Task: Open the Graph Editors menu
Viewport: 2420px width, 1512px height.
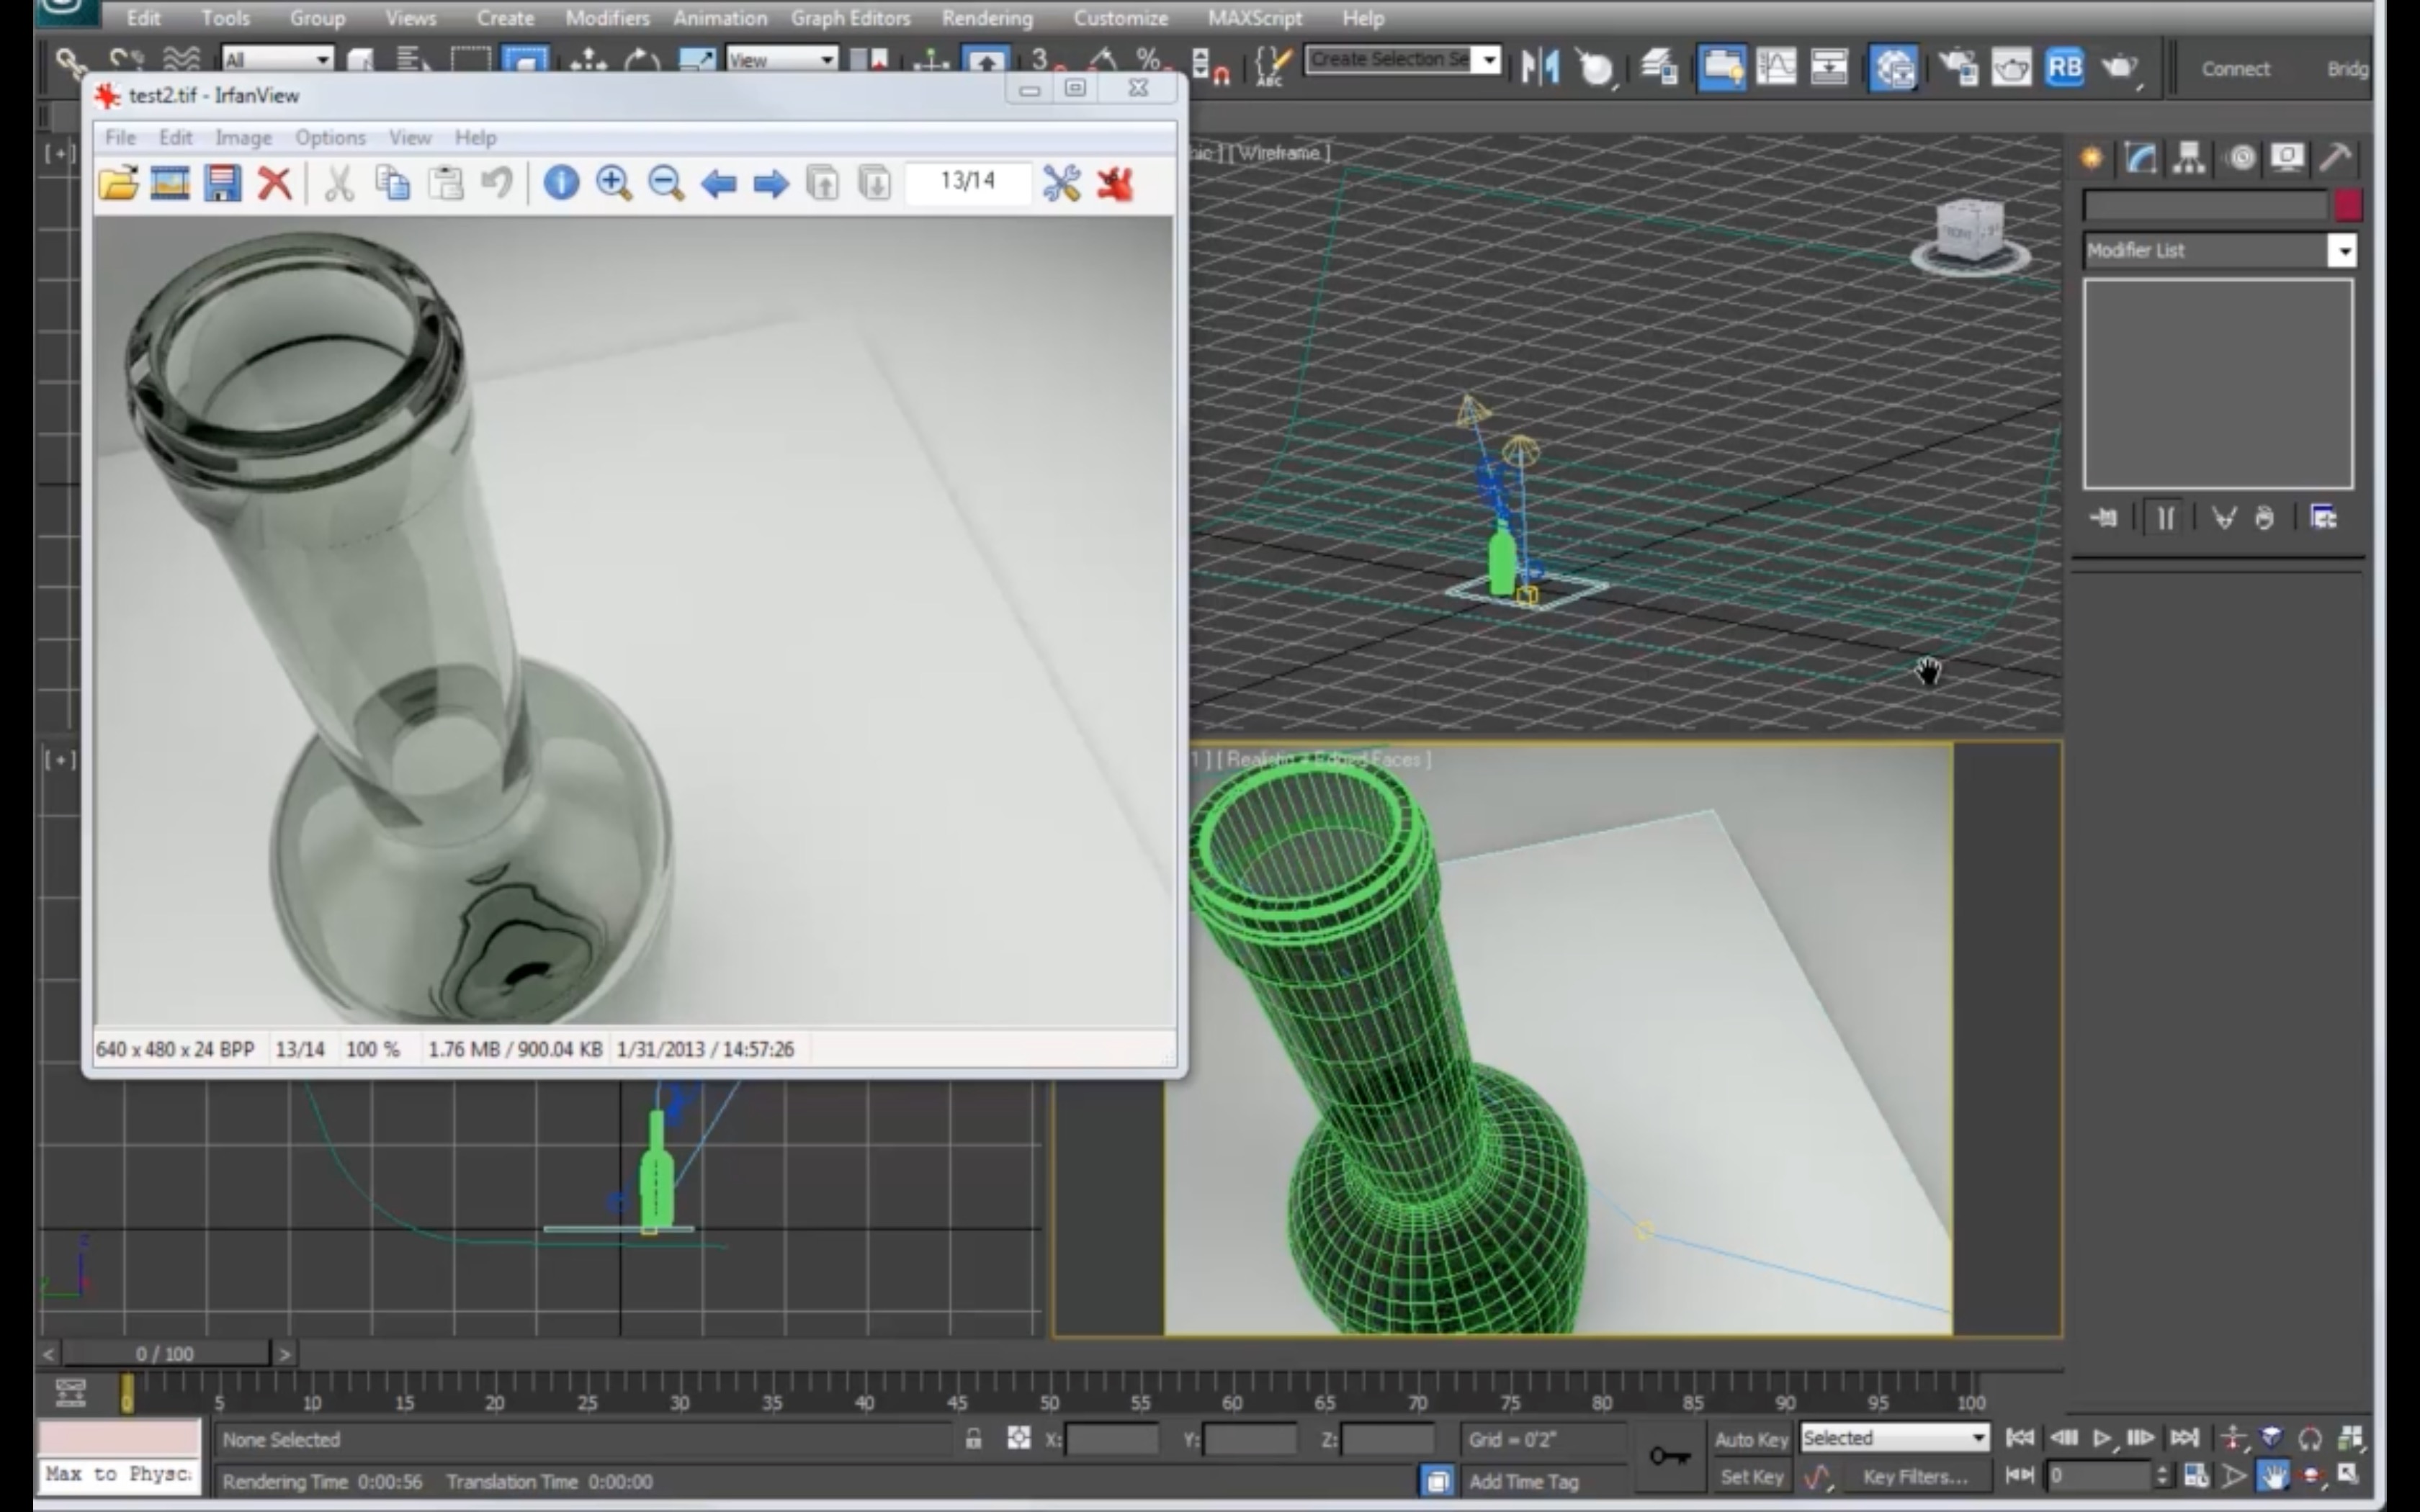Action: [850, 18]
